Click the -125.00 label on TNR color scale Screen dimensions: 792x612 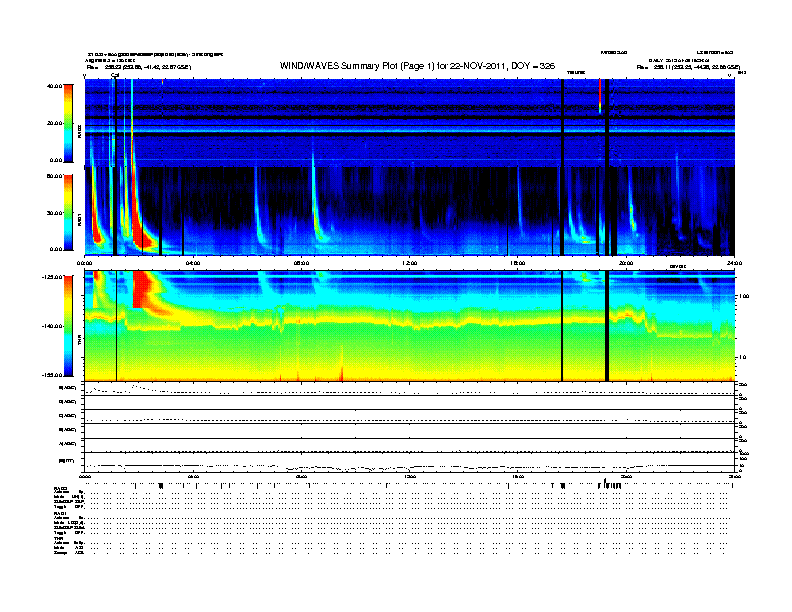(x=52, y=277)
